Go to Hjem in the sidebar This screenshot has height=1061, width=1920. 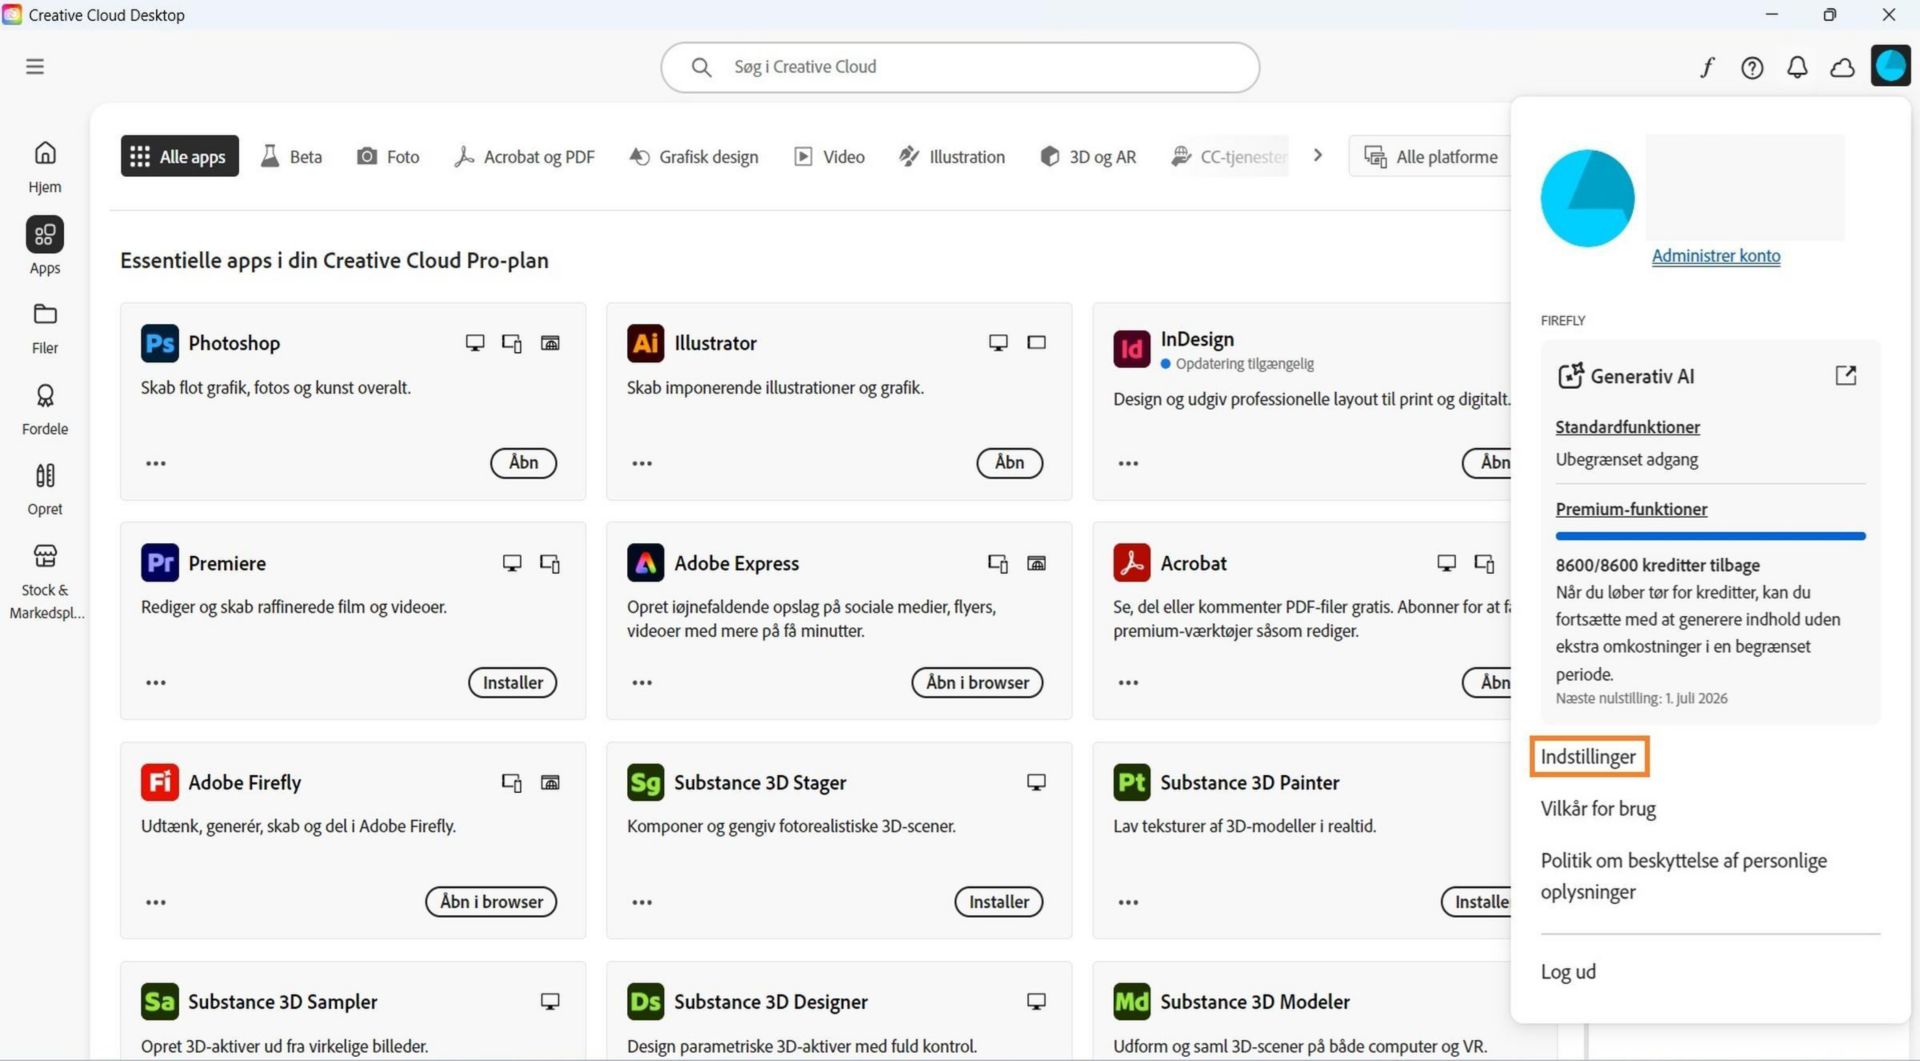[45, 167]
